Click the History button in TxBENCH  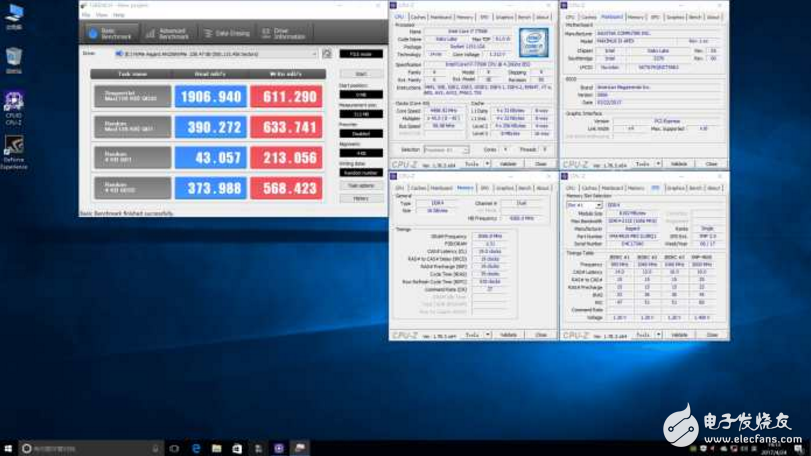[x=360, y=198]
